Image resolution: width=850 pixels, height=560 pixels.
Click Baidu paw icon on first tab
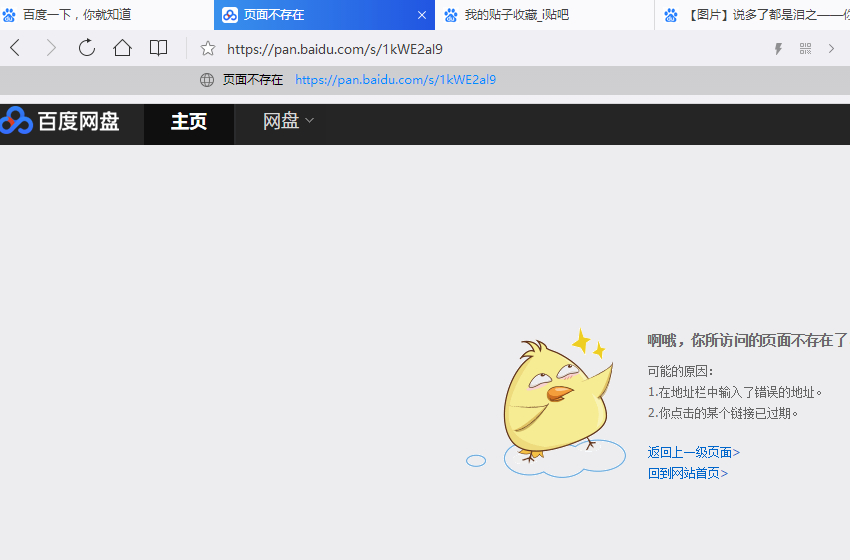pos(9,15)
